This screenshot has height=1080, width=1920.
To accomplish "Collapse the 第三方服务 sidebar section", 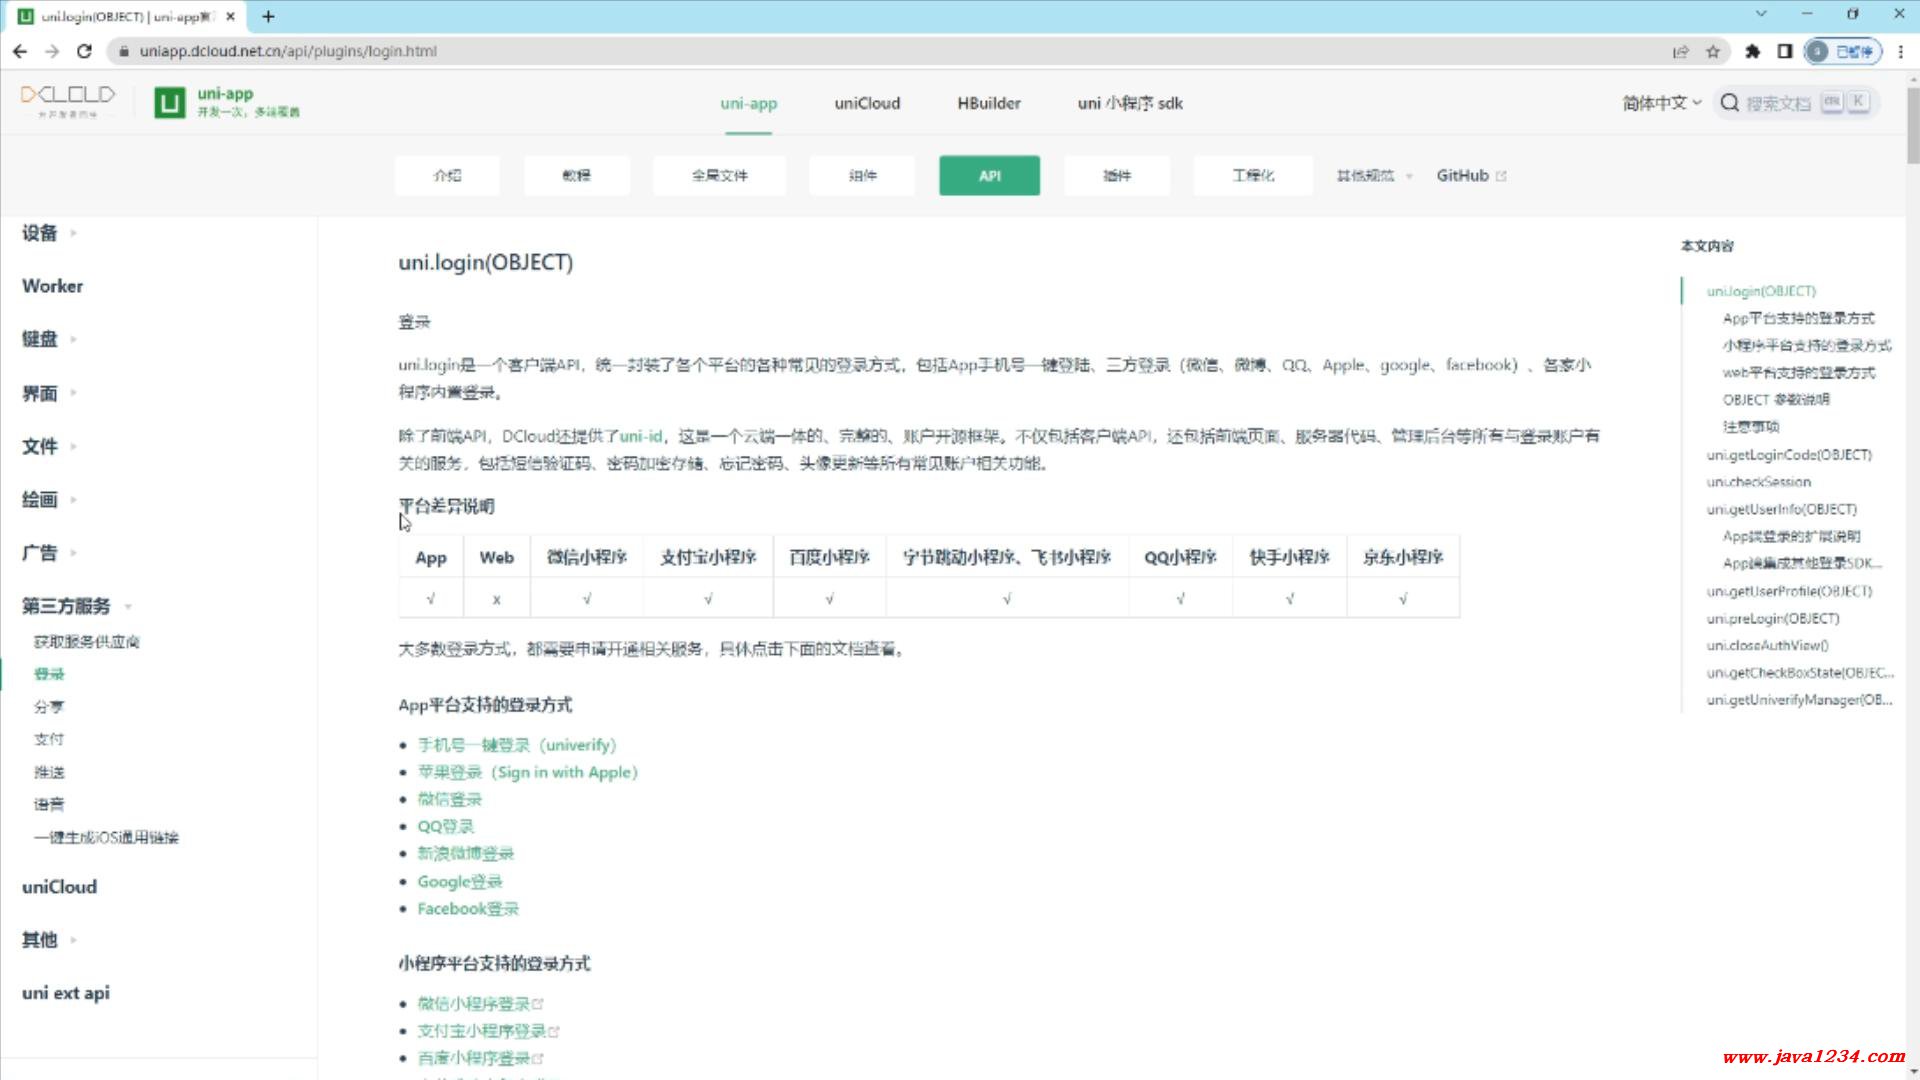I will (x=77, y=606).
